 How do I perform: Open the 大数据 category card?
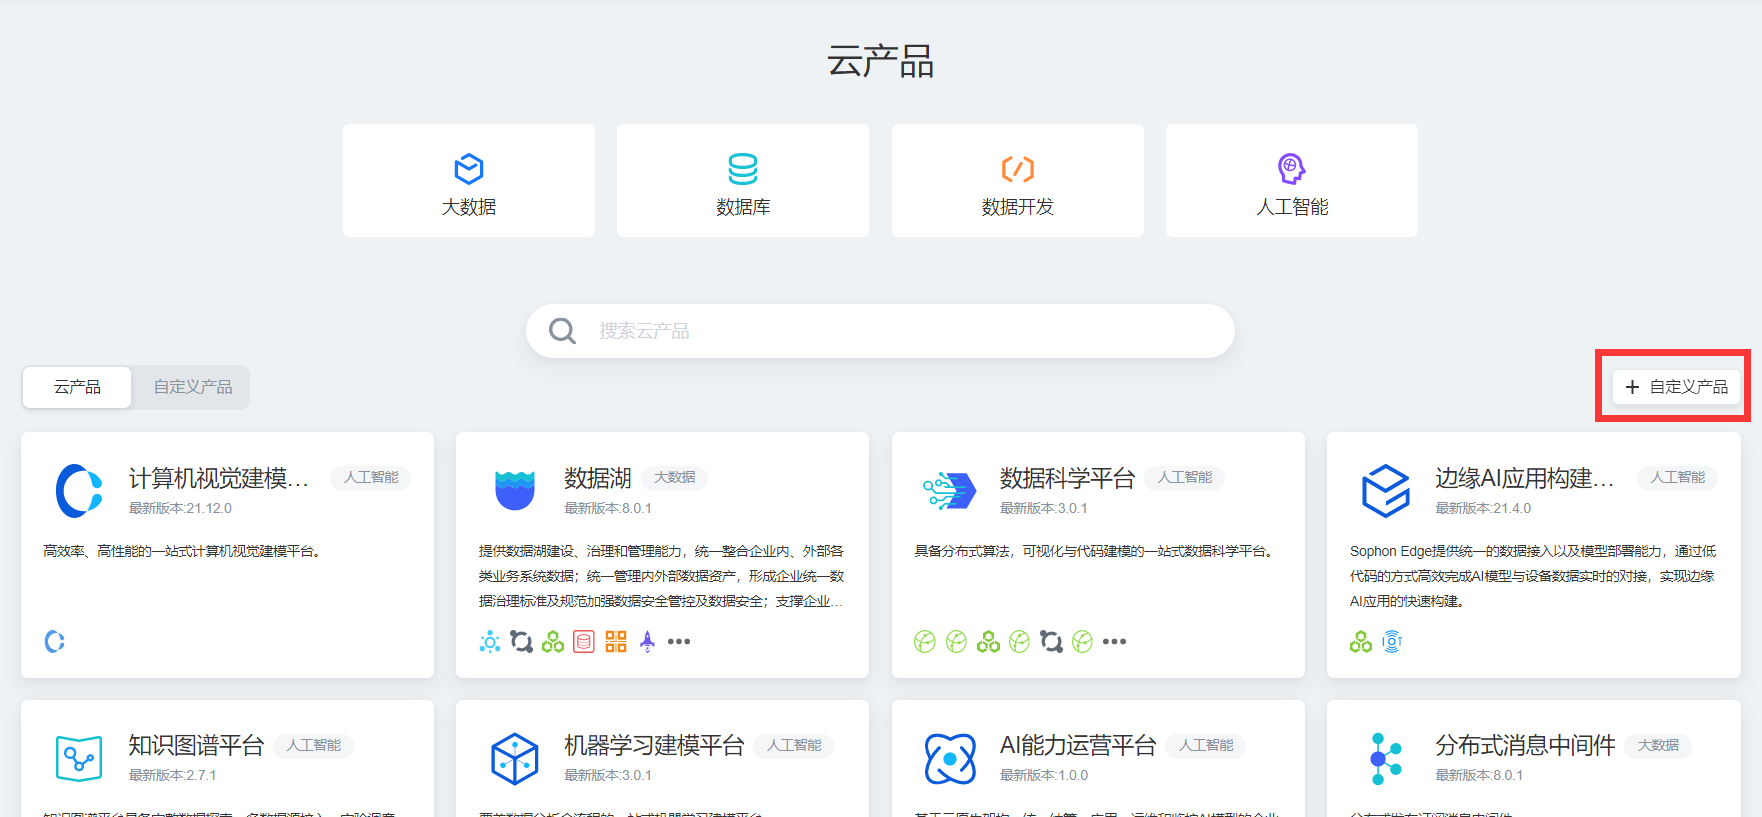[469, 181]
